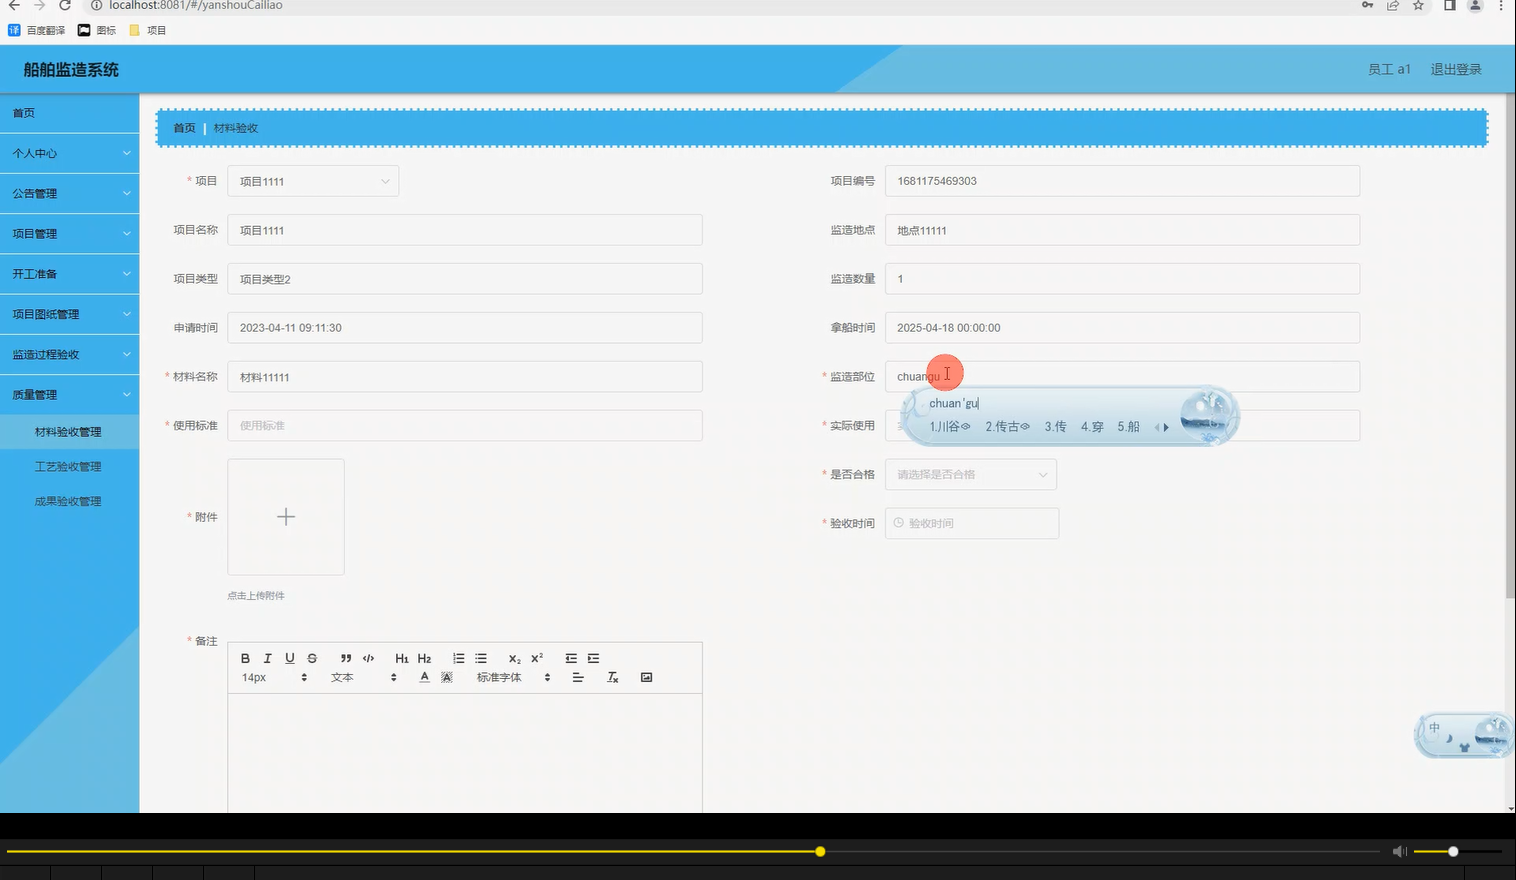Click the 监造部位 input field
This screenshot has height=880, width=1516.
click(1122, 377)
